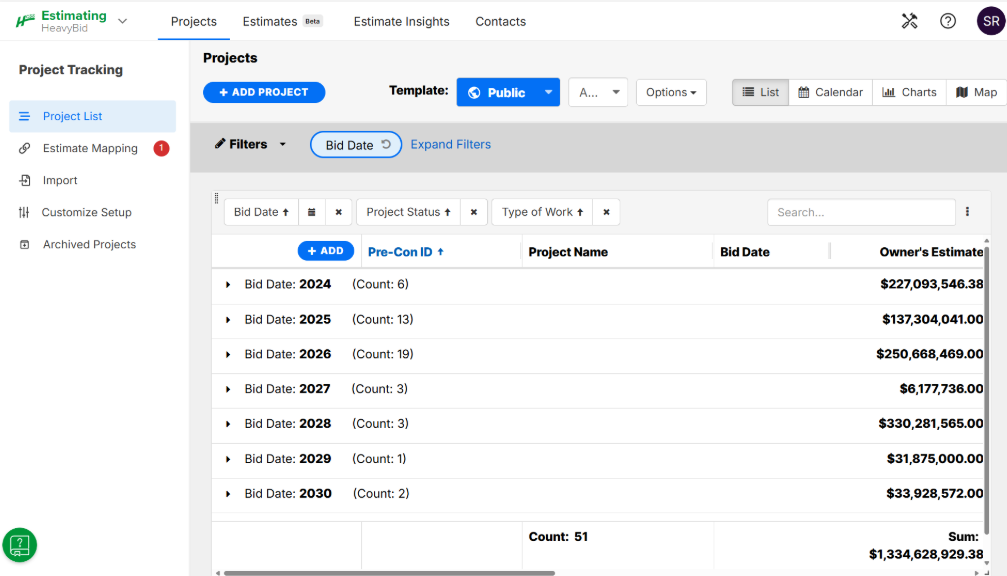Switch to the Charts view
The height and width of the screenshot is (576, 1007).
(909, 92)
